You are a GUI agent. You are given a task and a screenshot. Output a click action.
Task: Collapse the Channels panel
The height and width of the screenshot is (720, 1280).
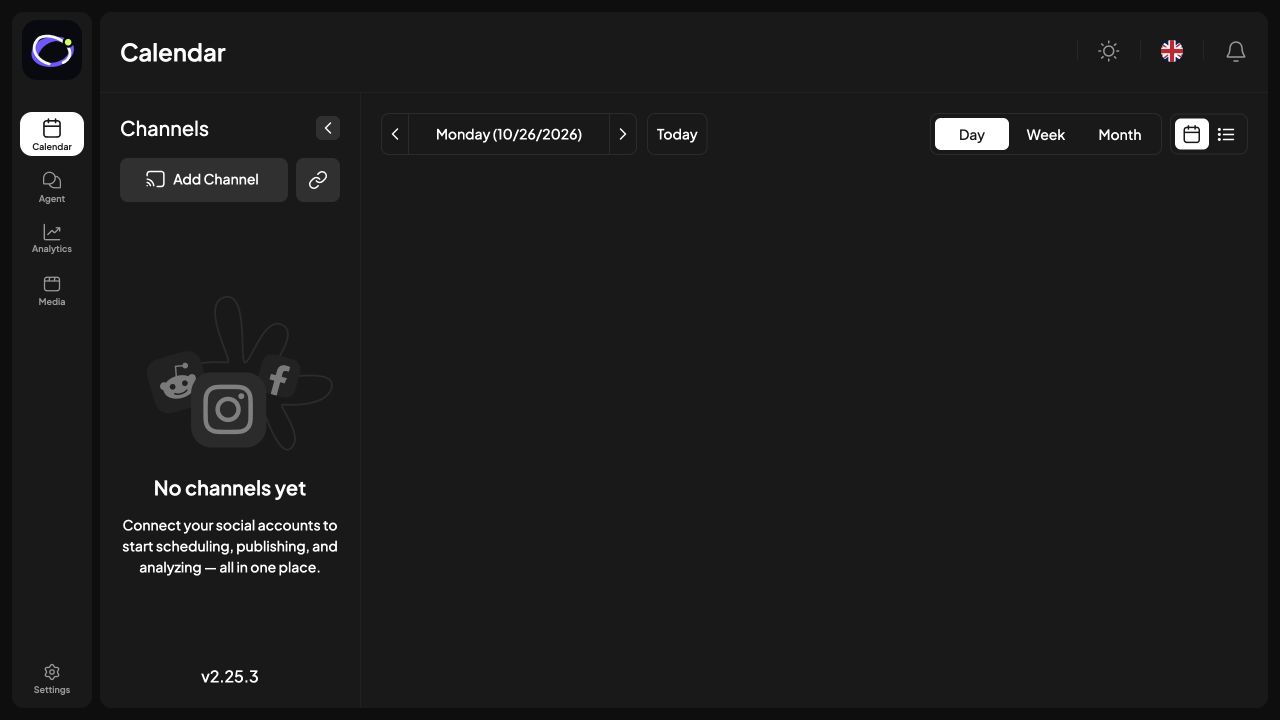(328, 128)
